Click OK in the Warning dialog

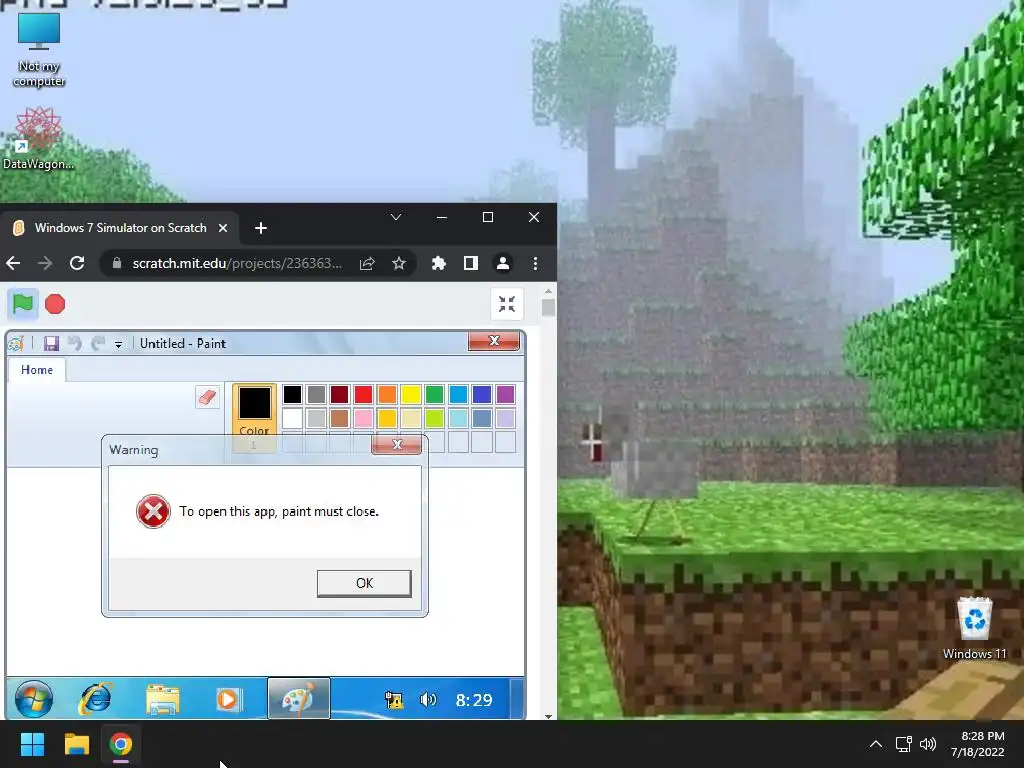click(x=364, y=583)
